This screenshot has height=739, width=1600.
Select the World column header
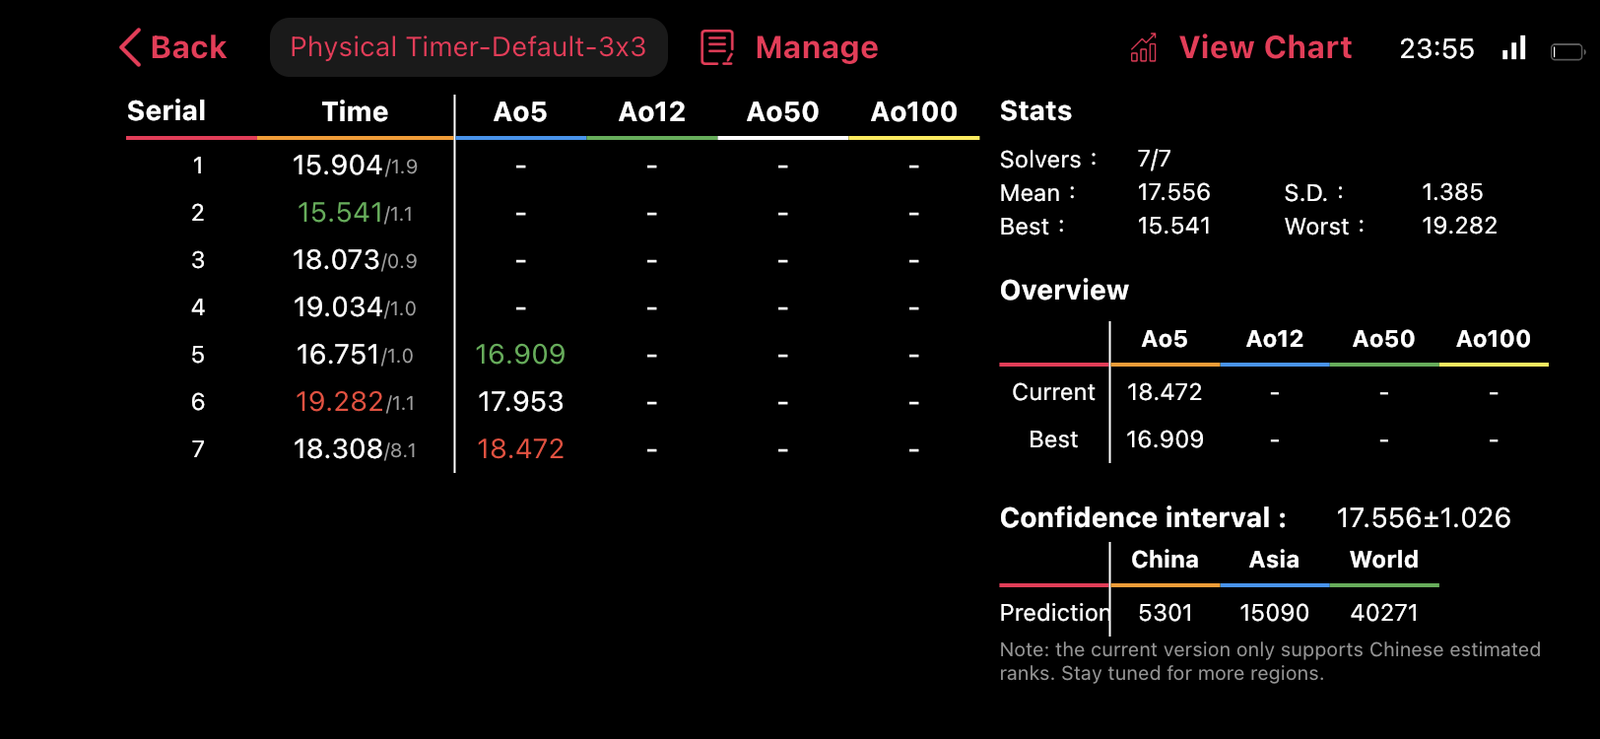[1384, 560]
